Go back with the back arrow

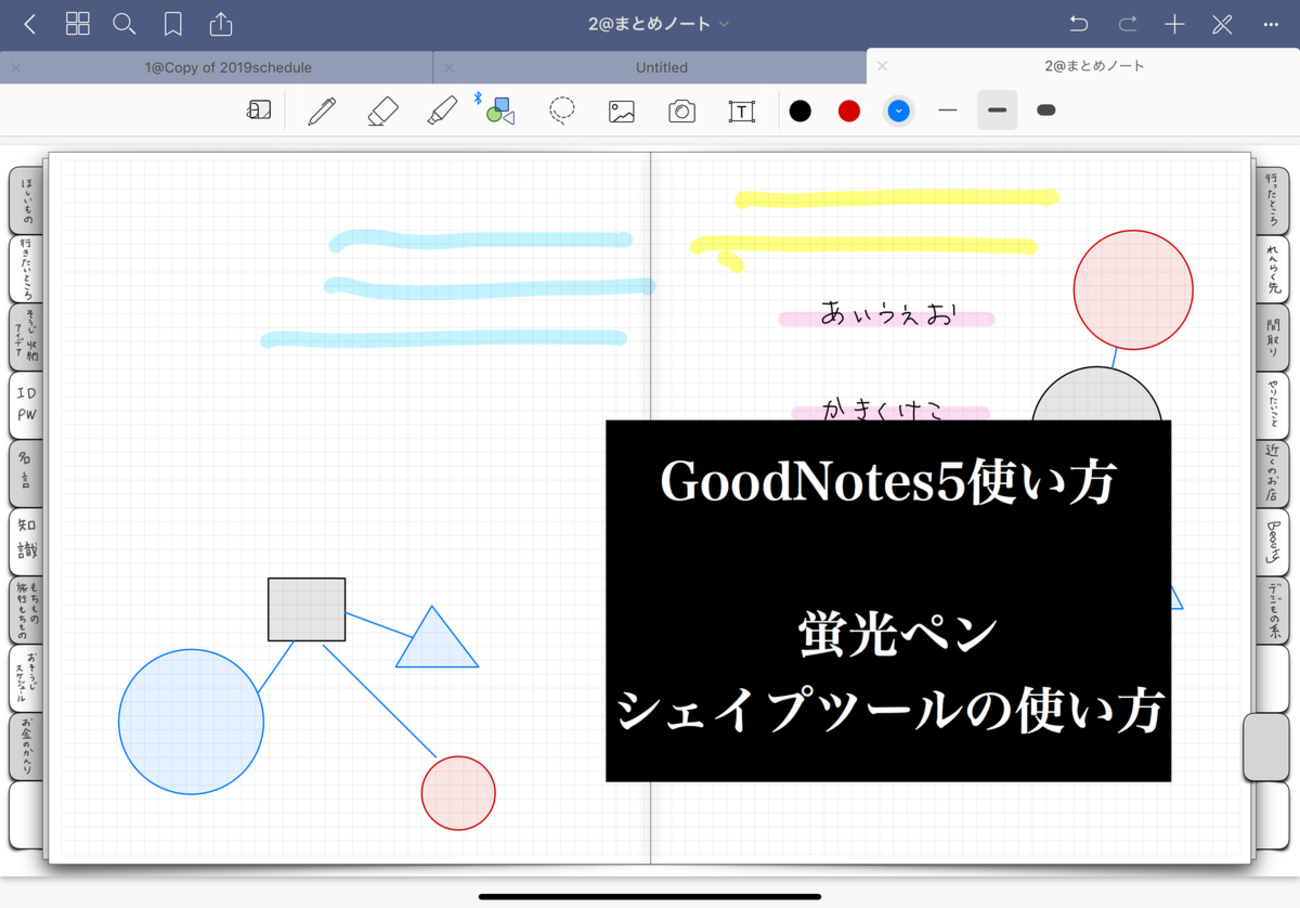[30, 24]
